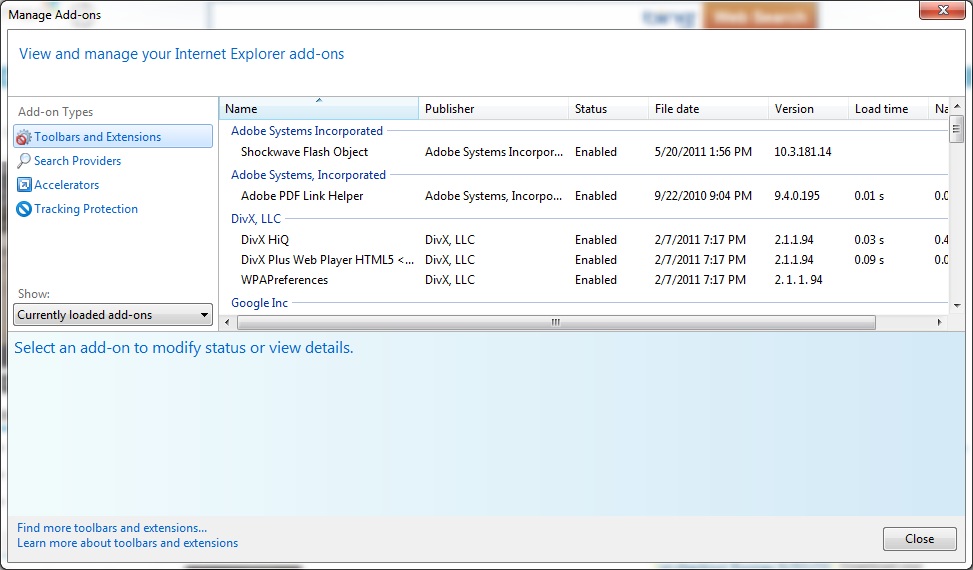Click the 0.03 s load time value
This screenshot has height=570, width=973.
click(x=869, y=239)
